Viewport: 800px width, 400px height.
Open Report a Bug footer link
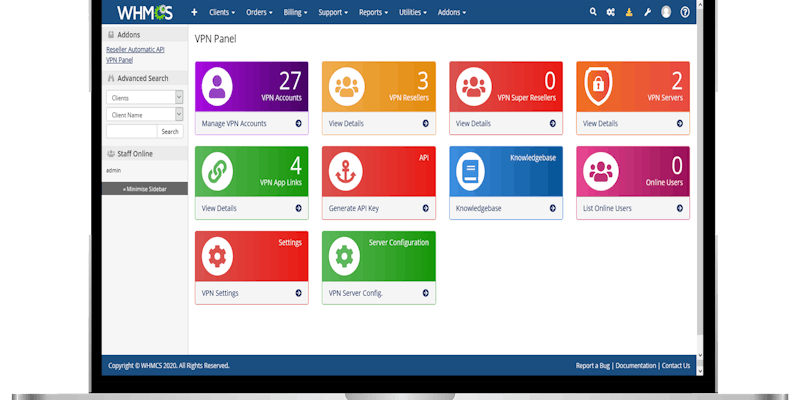(593, 365)
